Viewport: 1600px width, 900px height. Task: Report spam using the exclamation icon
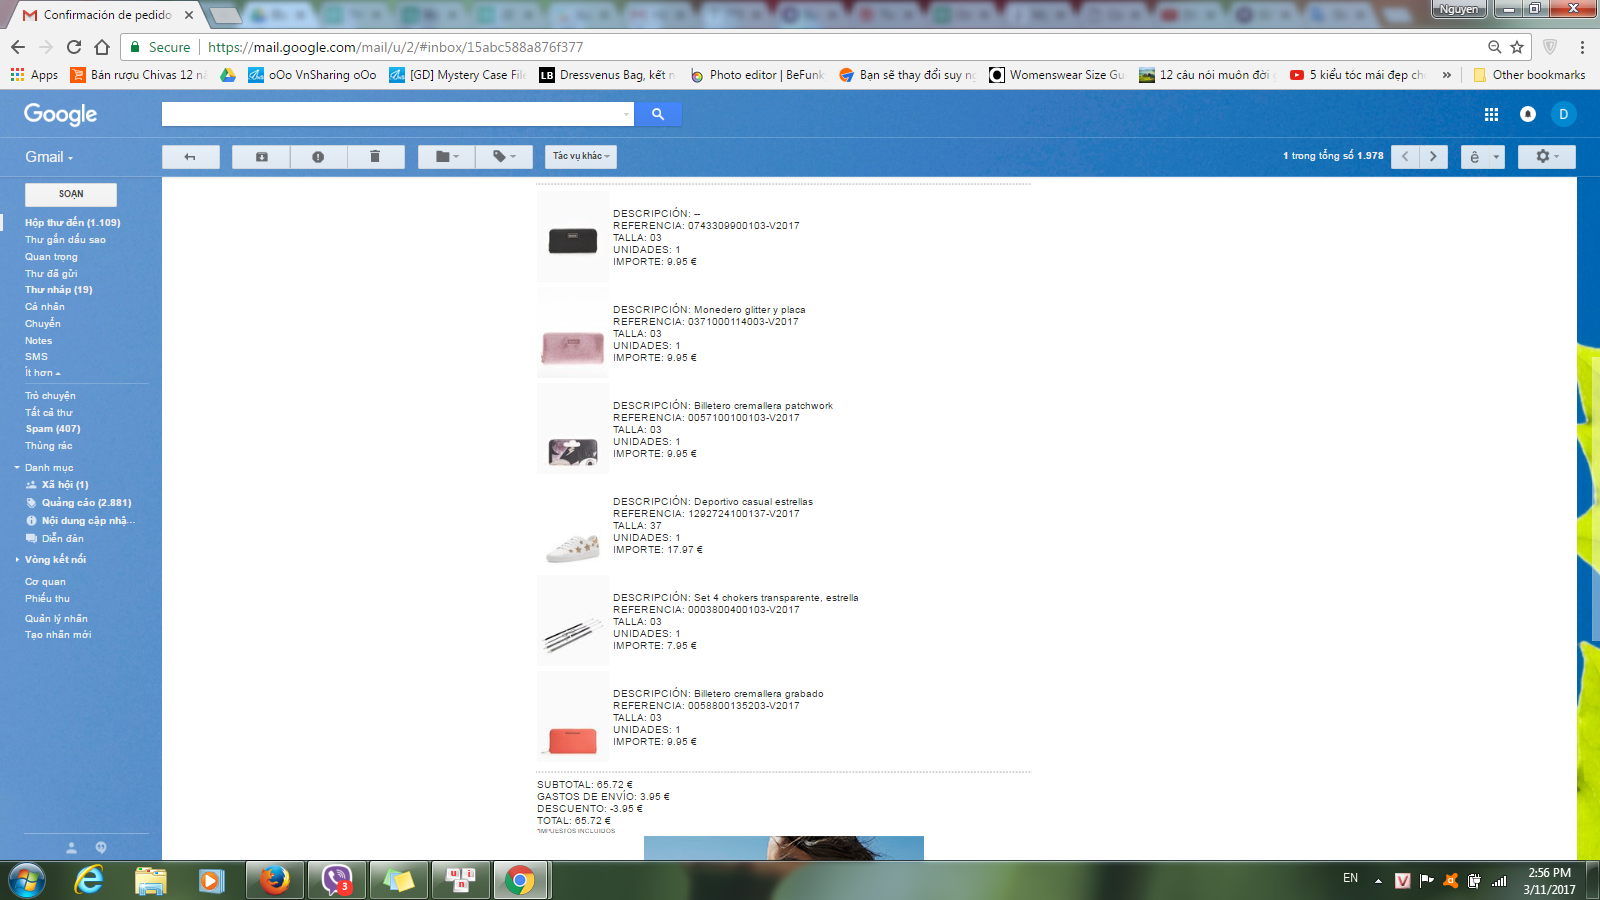318,157
